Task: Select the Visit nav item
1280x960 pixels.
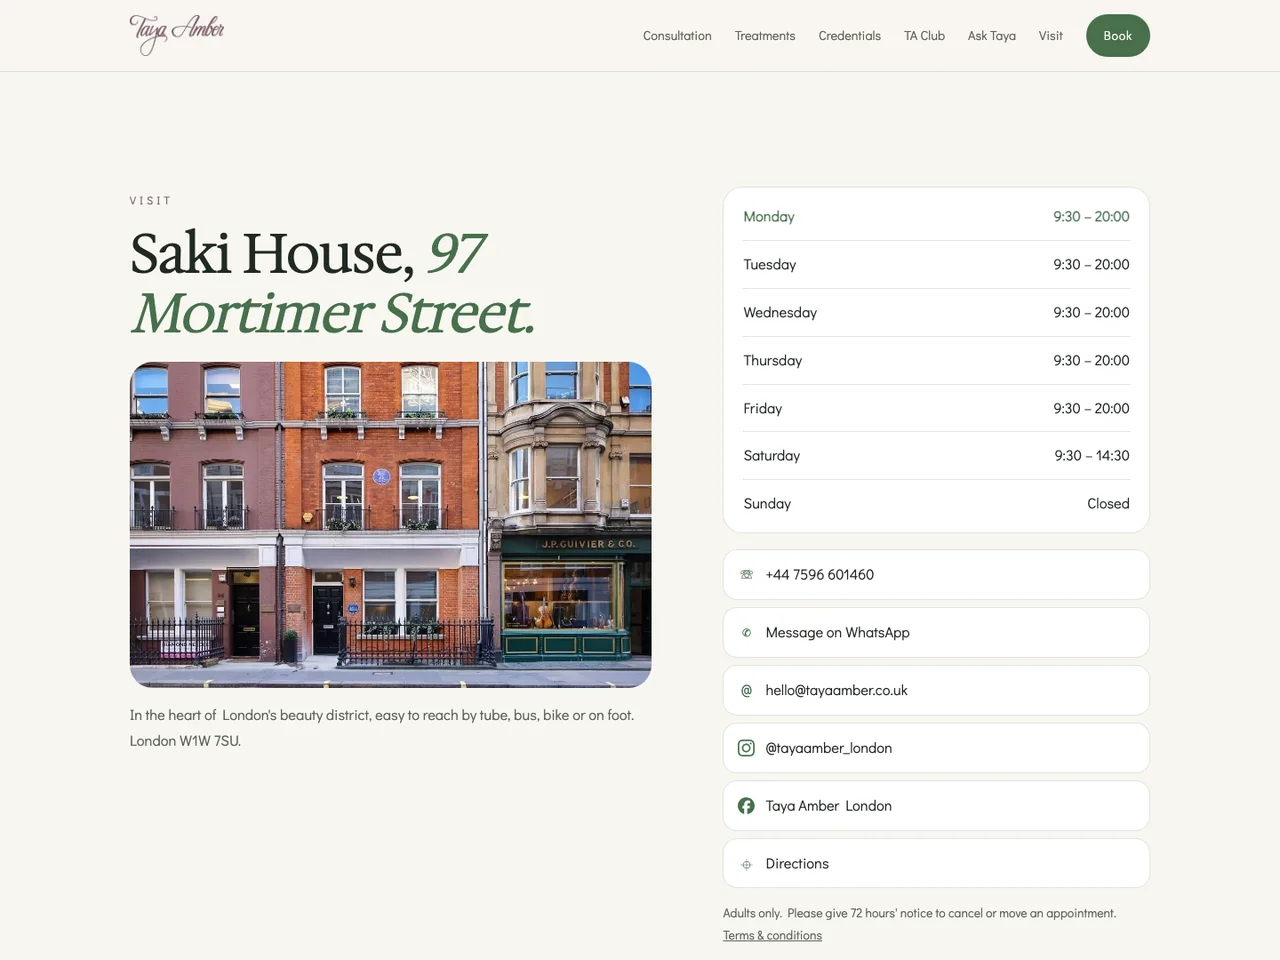Action: (1051, 36)
